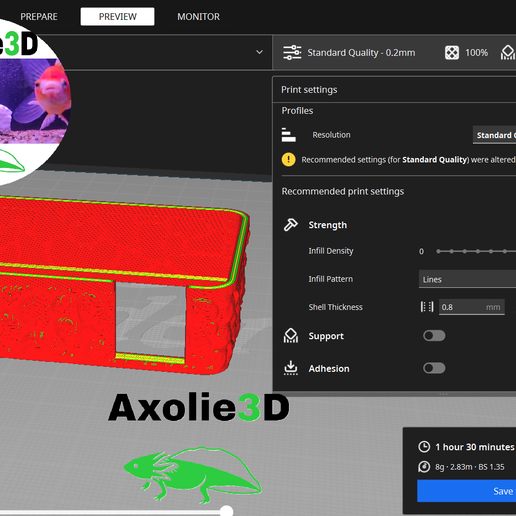The height and width of the screenshot is (516, 516).
Task: Open the Resolution profile dropdown
Action: 494,135
